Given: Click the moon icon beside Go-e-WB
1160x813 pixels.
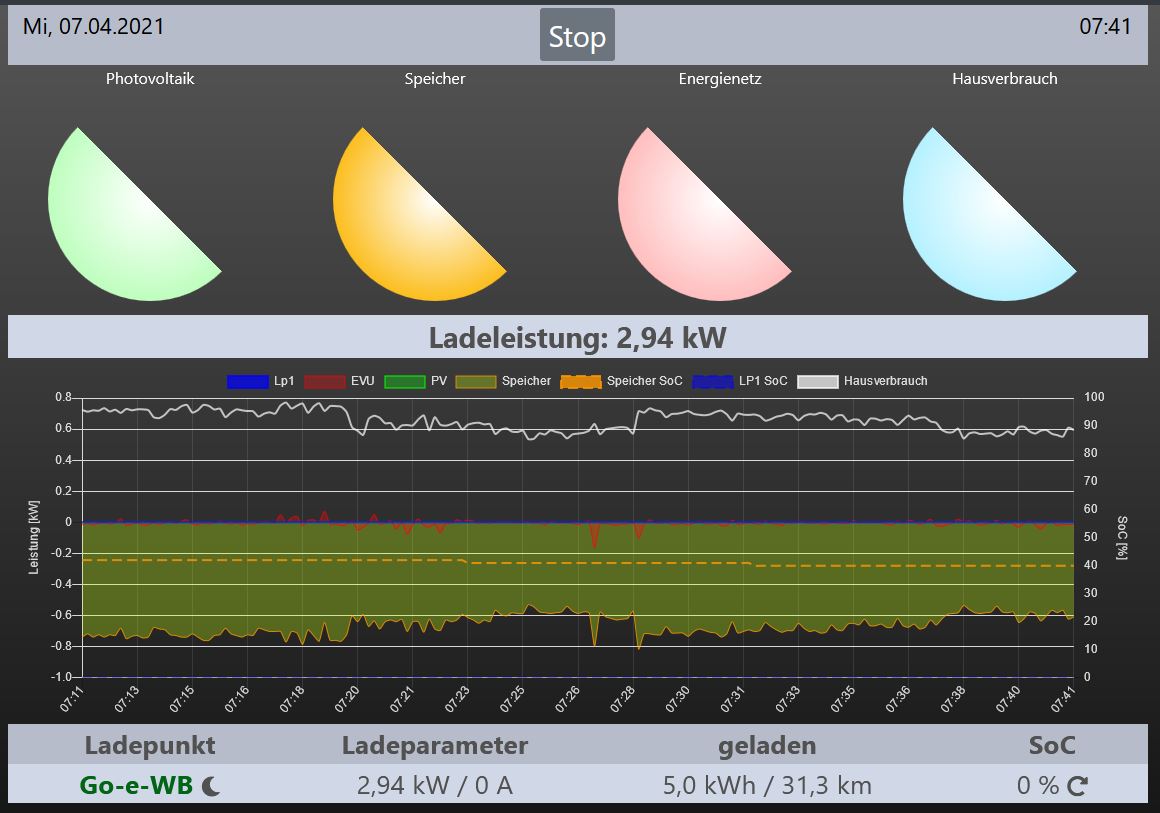Looking at the screenshot, I should pyautogui.click(x=211, y=787).
